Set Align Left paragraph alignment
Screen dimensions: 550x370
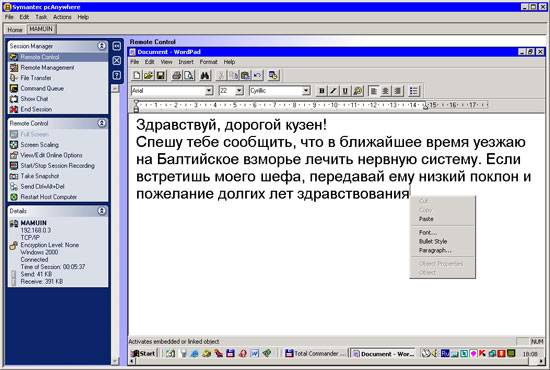point(374,91)
